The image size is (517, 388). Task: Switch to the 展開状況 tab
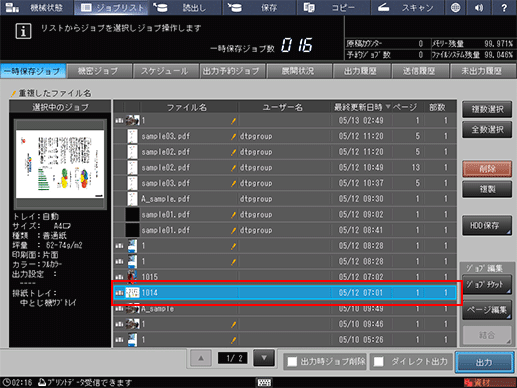[x=298, y=71]
